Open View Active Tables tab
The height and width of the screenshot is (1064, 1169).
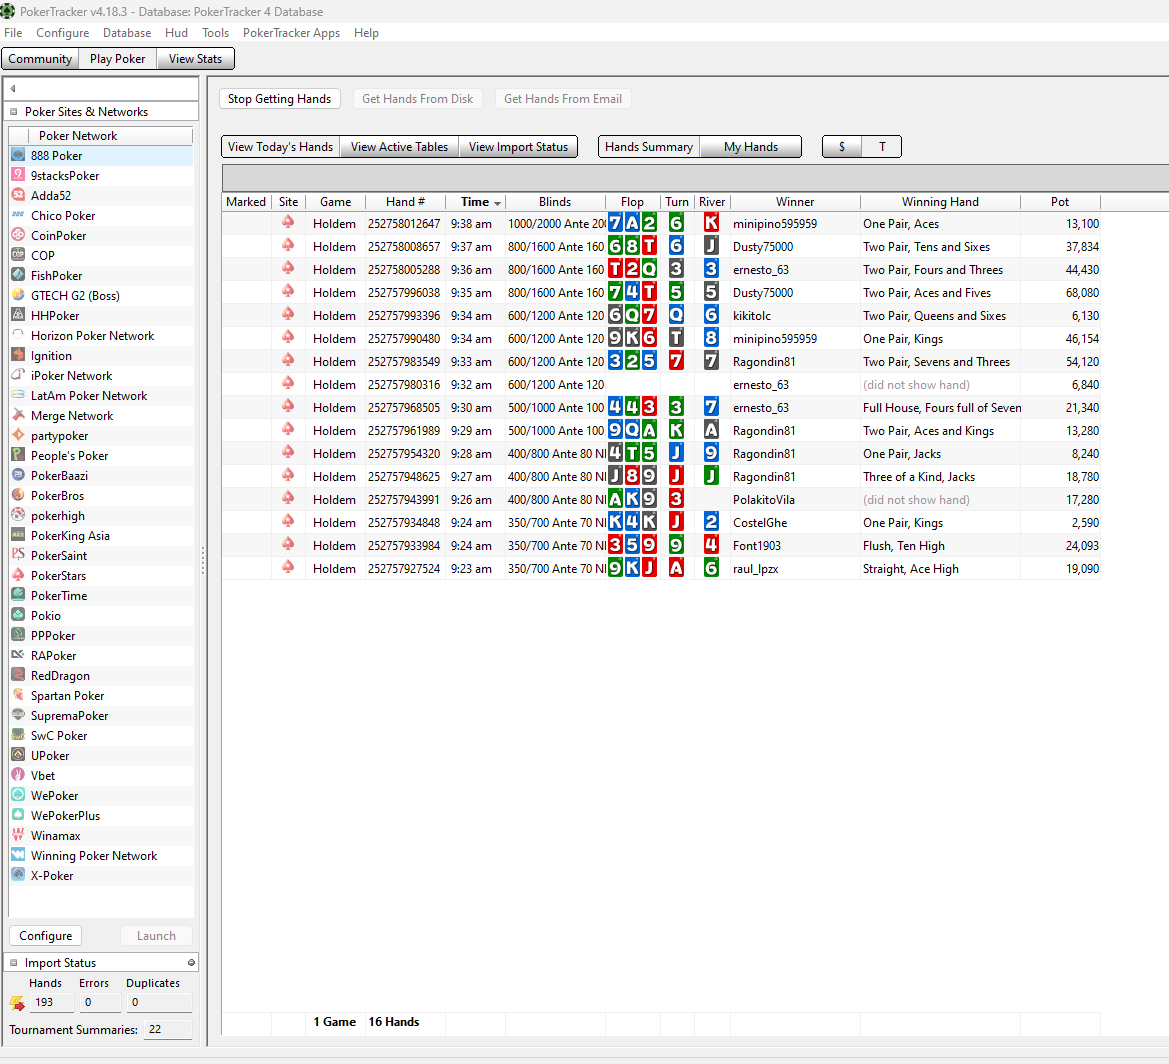400,147
